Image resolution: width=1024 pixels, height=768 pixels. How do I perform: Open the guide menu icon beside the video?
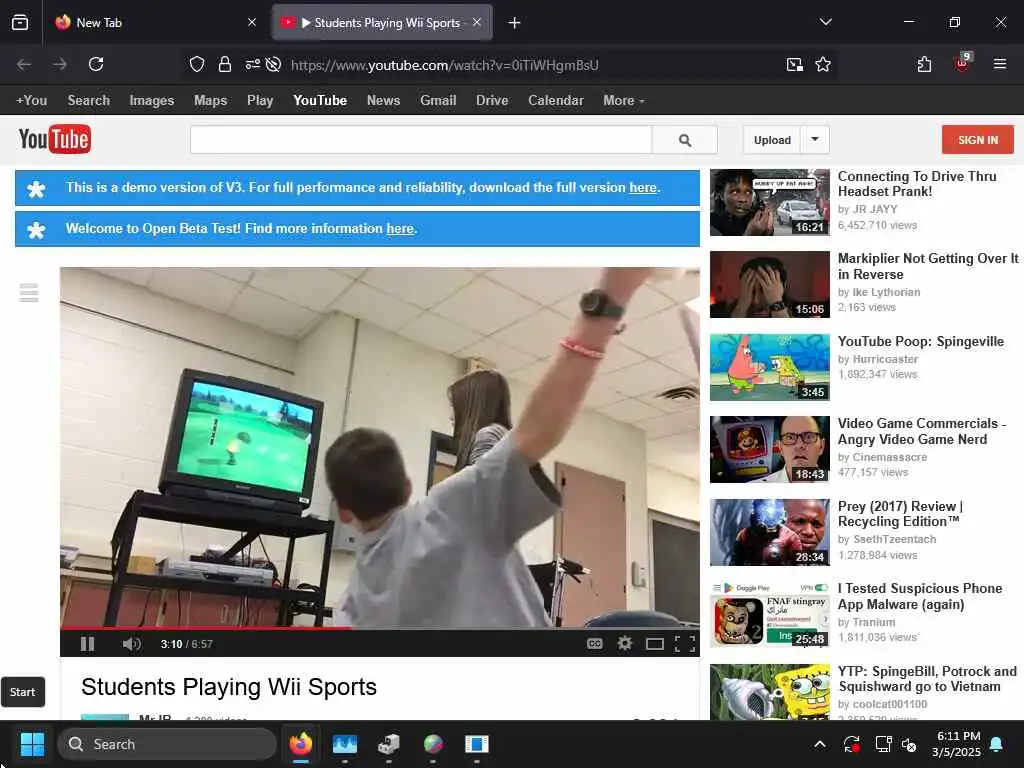click(x=29, y=293)
